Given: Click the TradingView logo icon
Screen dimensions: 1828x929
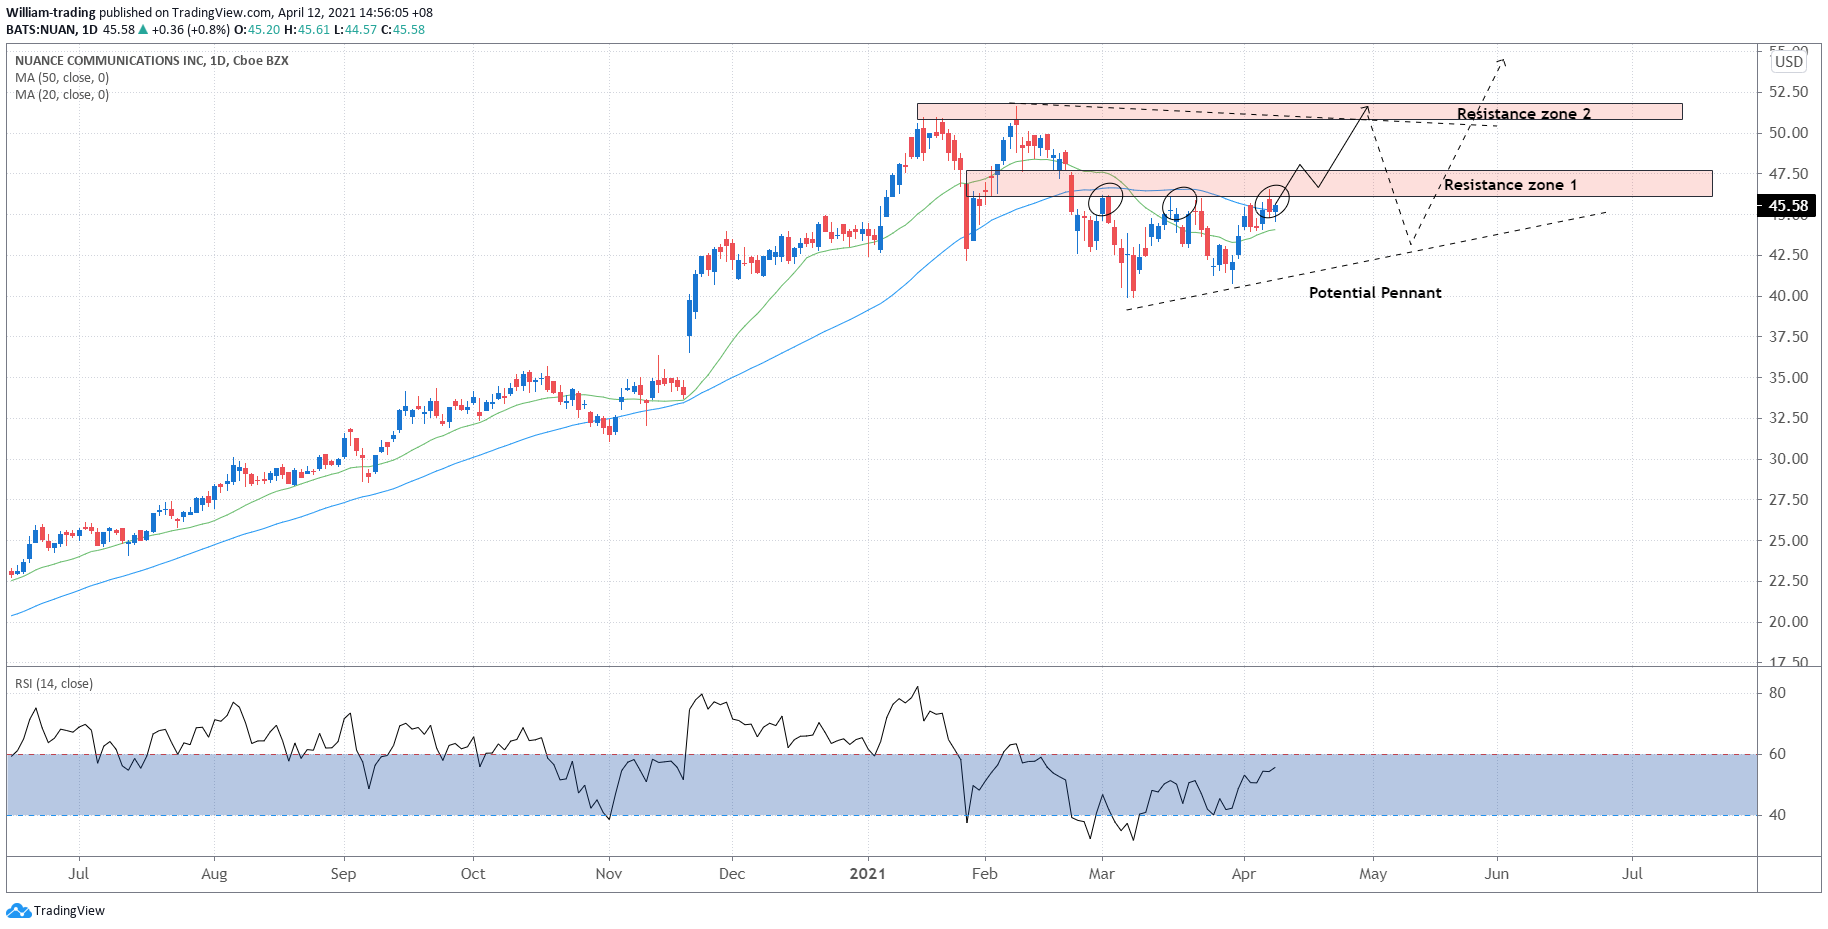Looking at the screenshot, I should [18, 911].
